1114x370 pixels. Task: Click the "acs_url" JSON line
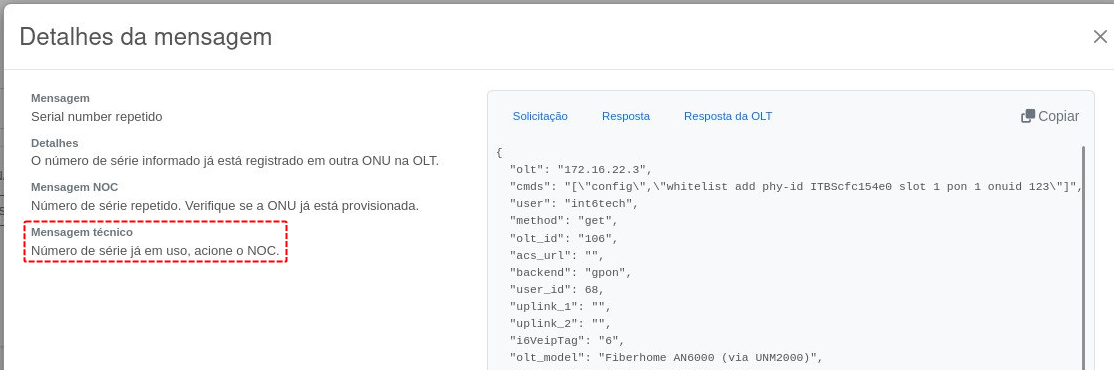pos(558,255)
